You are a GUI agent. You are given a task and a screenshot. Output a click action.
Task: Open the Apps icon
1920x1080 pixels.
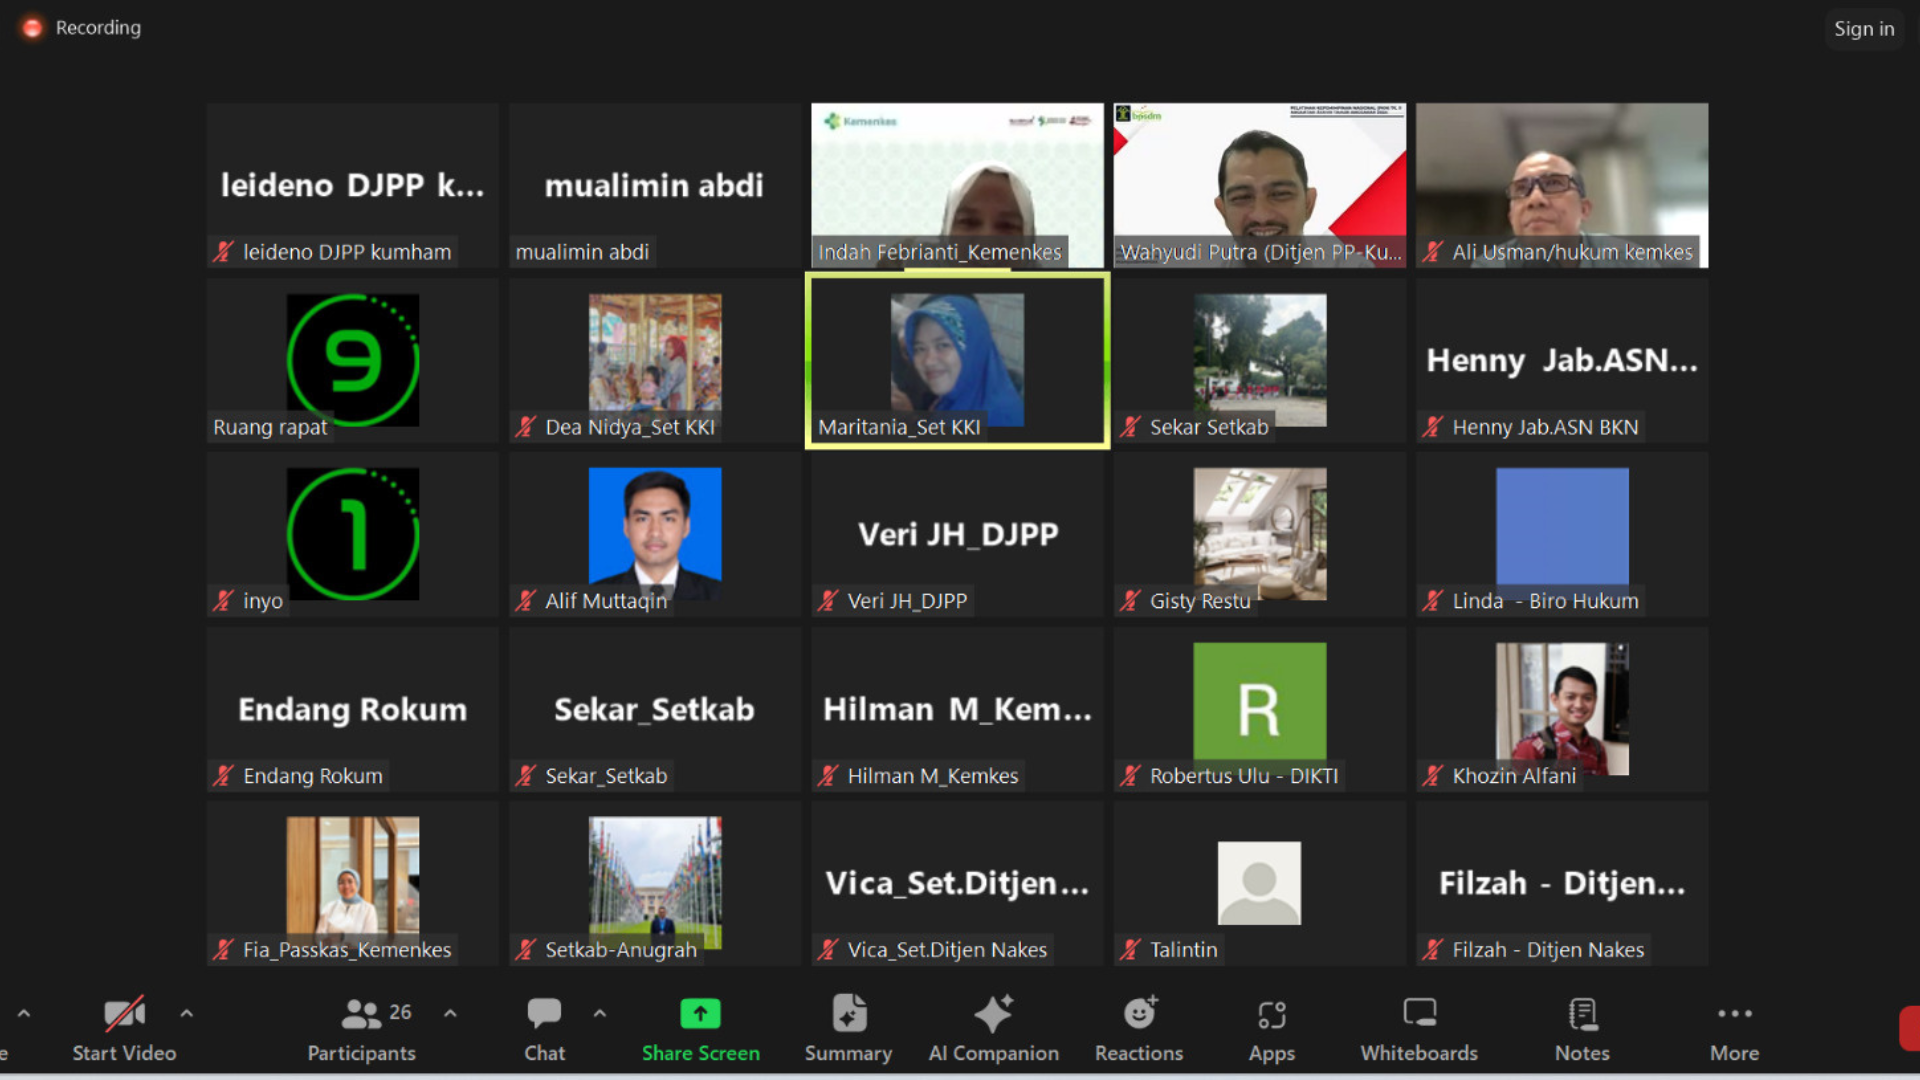(1271, 1015)
